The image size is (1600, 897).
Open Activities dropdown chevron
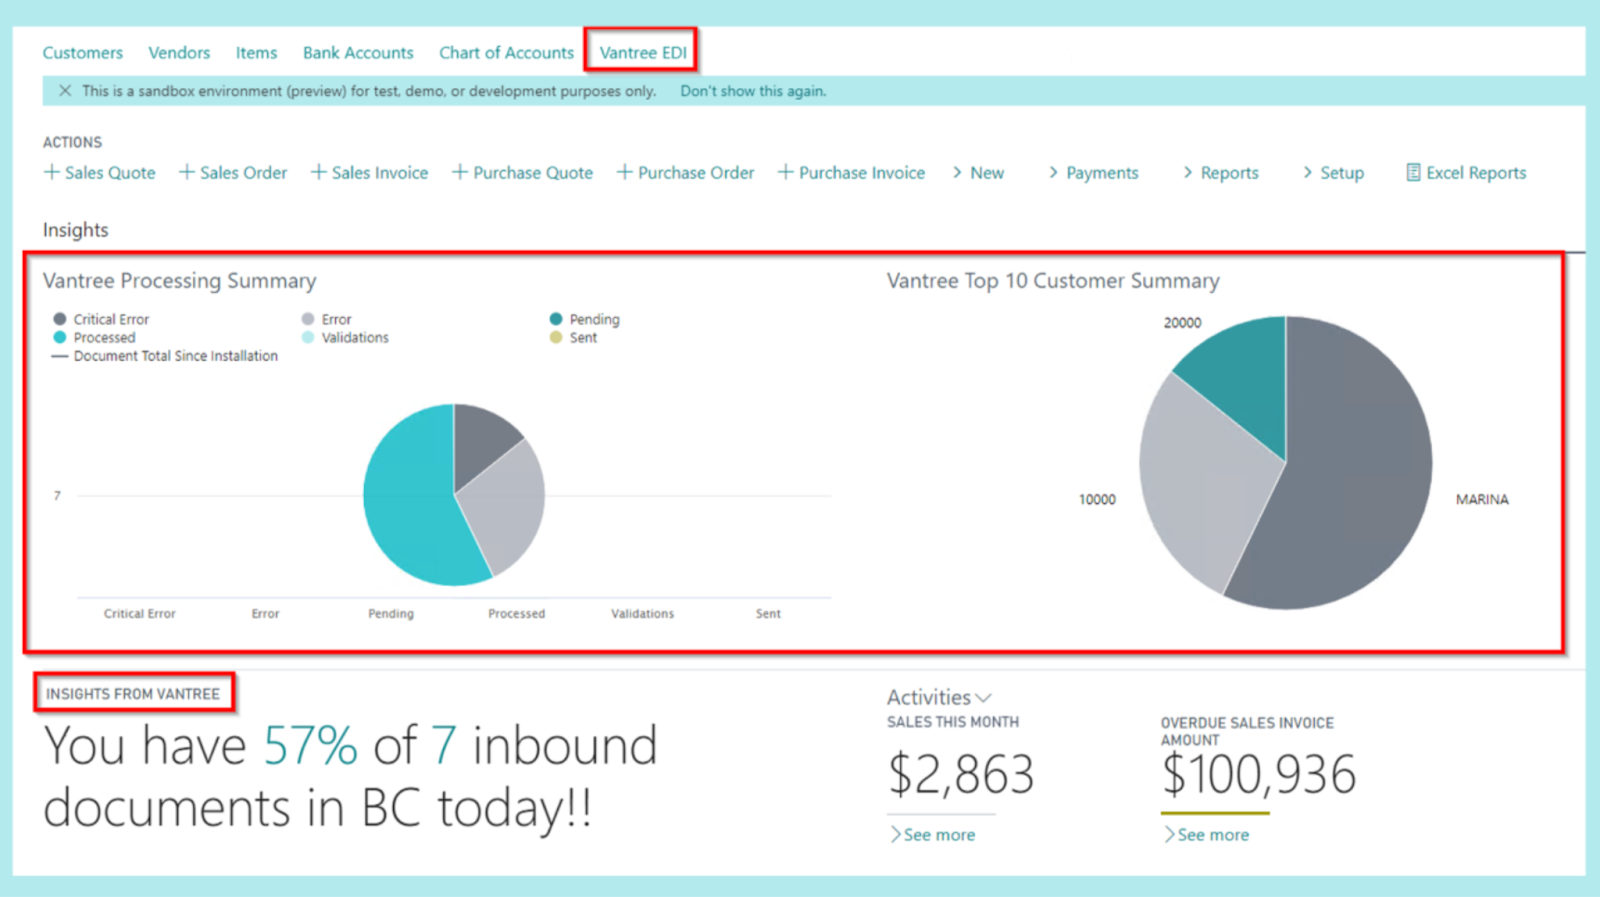click(x=984, y=698)
